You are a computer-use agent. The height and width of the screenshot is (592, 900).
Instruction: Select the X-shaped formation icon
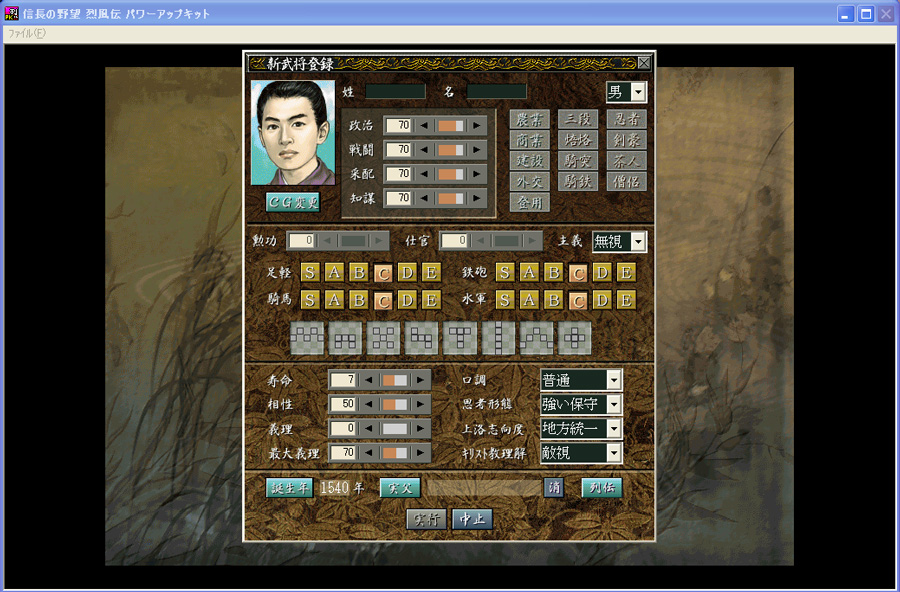coord(383,338)
